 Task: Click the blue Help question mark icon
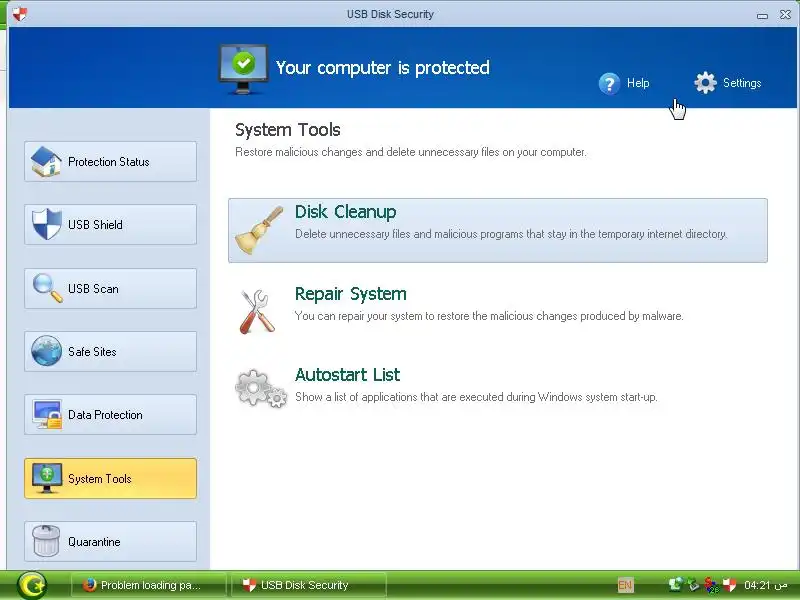[609, 84]
